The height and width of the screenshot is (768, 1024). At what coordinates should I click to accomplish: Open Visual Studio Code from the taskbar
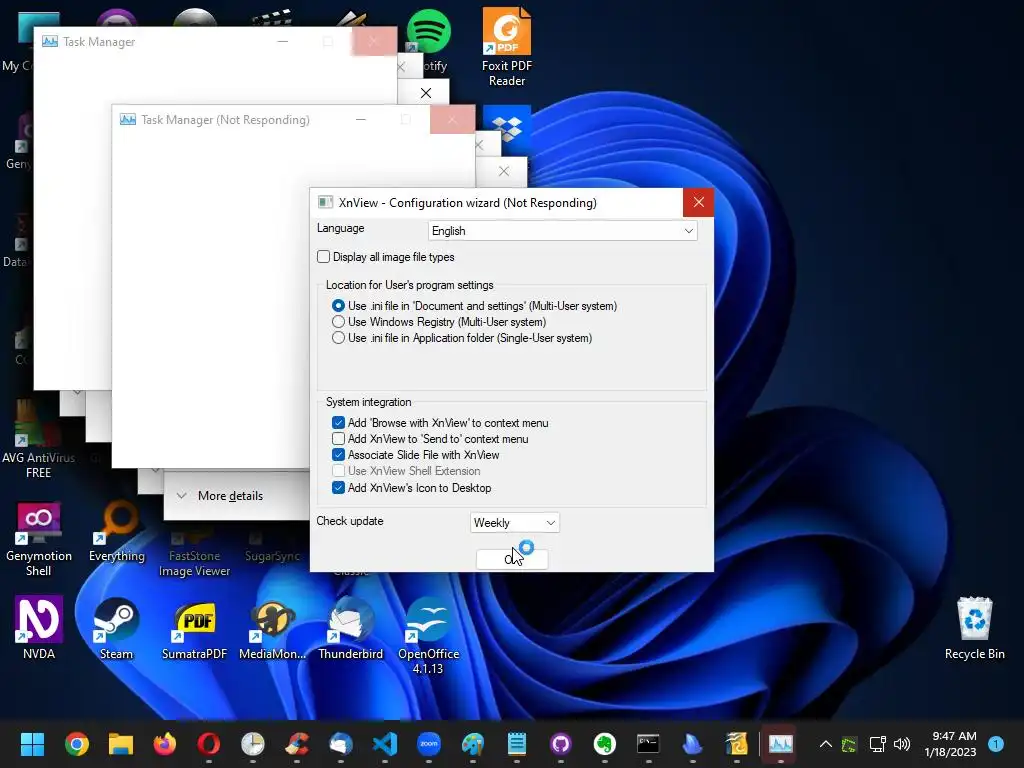[385, 744]
